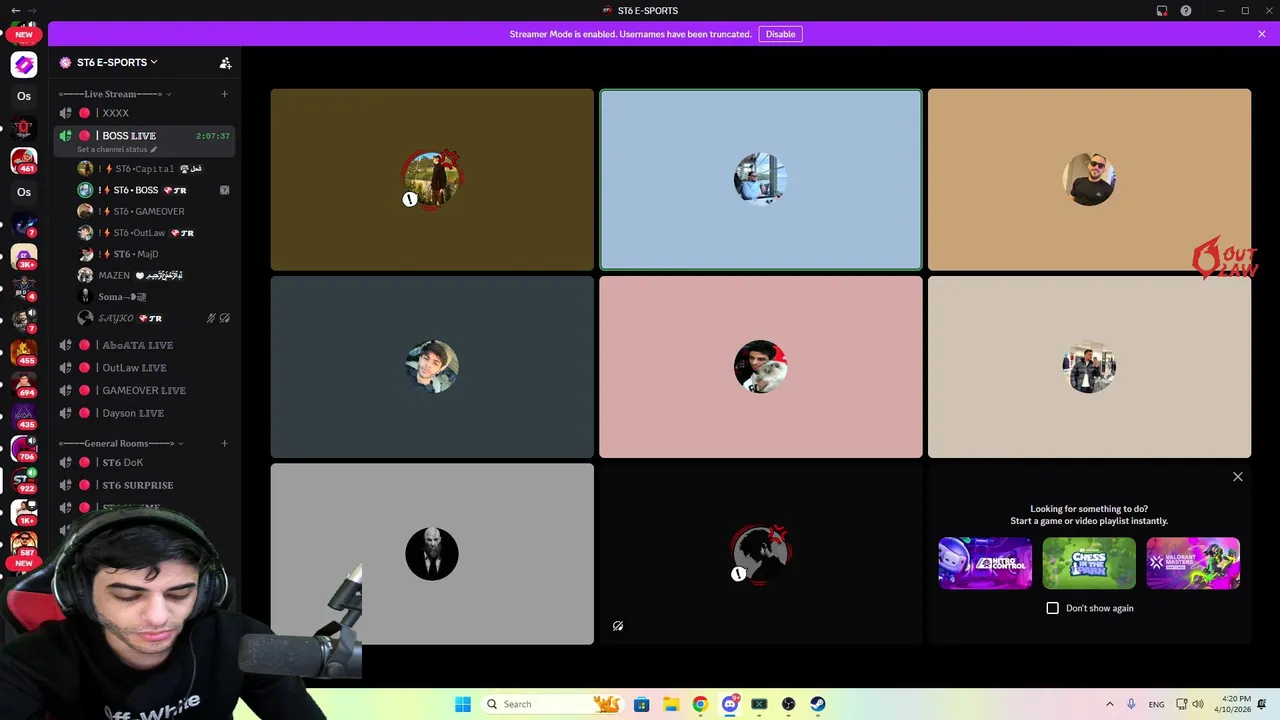Viewport: 1280px width, 720px height.
Task: Dismiss the Streamer Mode purple banner
Action: tap(1262, 34)
